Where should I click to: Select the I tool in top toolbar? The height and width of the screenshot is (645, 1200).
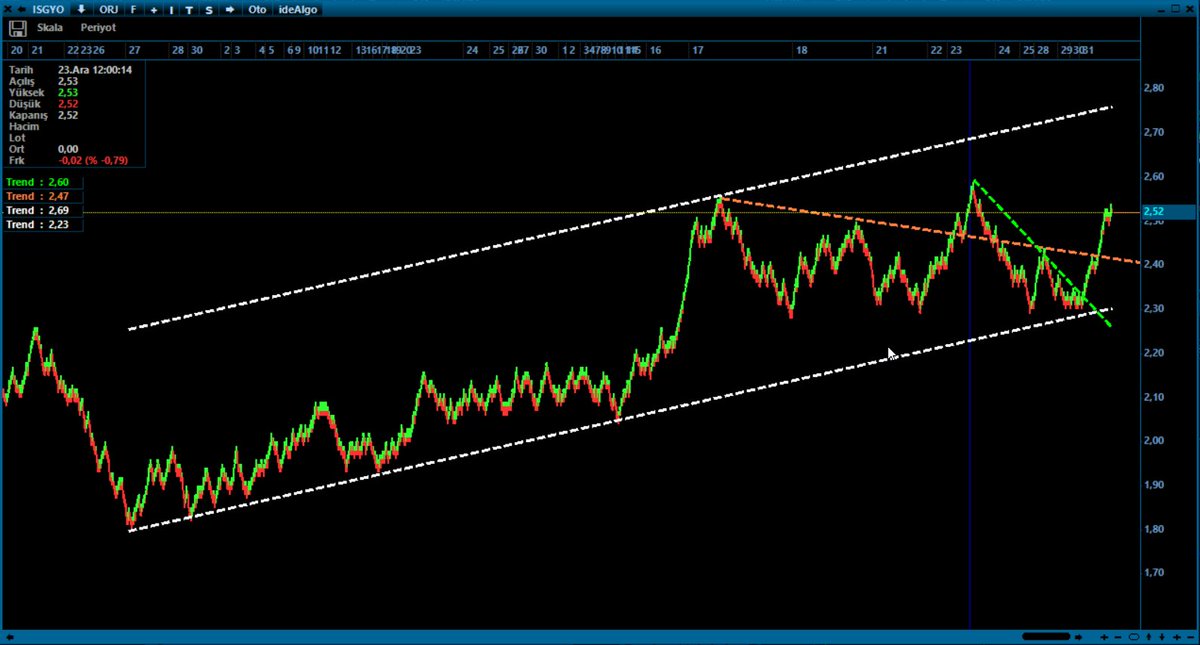(171, 10)
